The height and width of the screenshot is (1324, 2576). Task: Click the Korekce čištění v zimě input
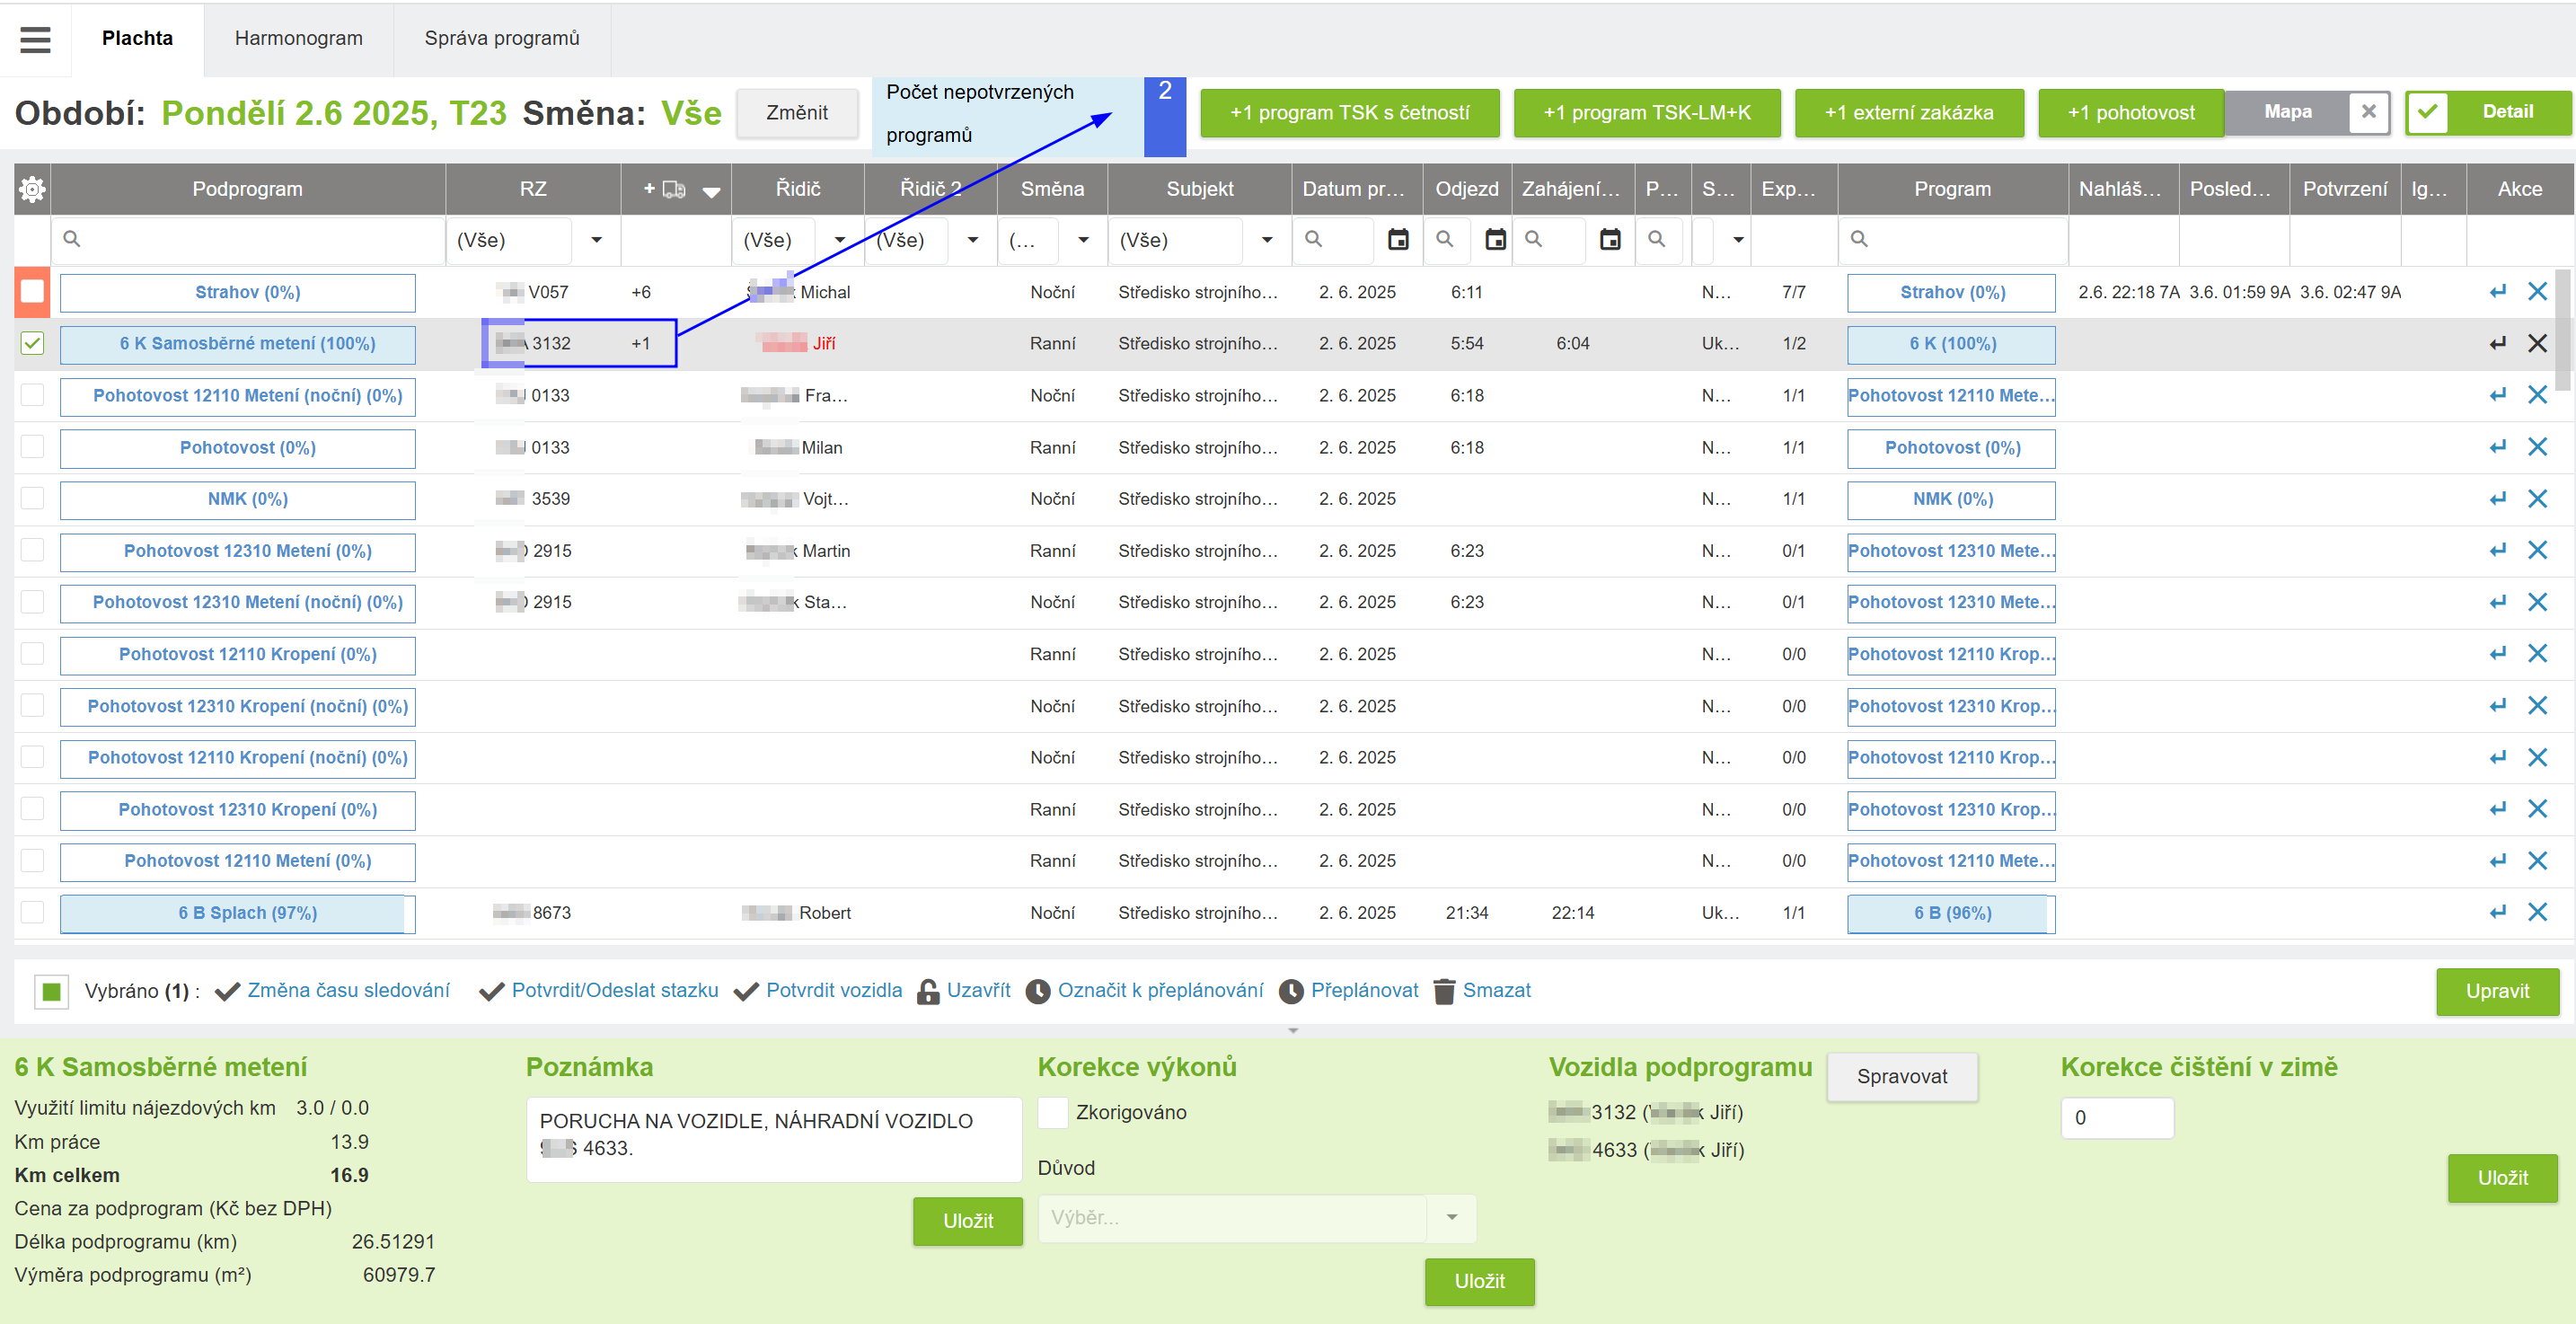tap(2116, 1118)
